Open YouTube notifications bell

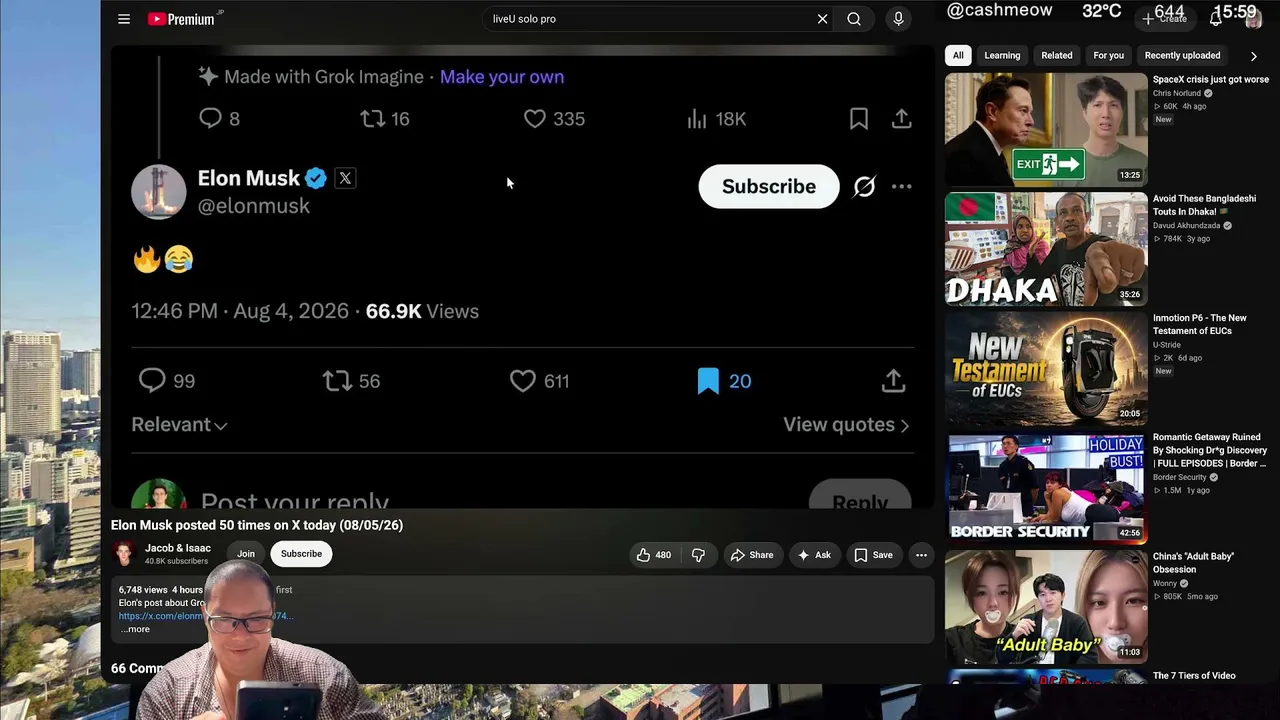pos(1216,19)
